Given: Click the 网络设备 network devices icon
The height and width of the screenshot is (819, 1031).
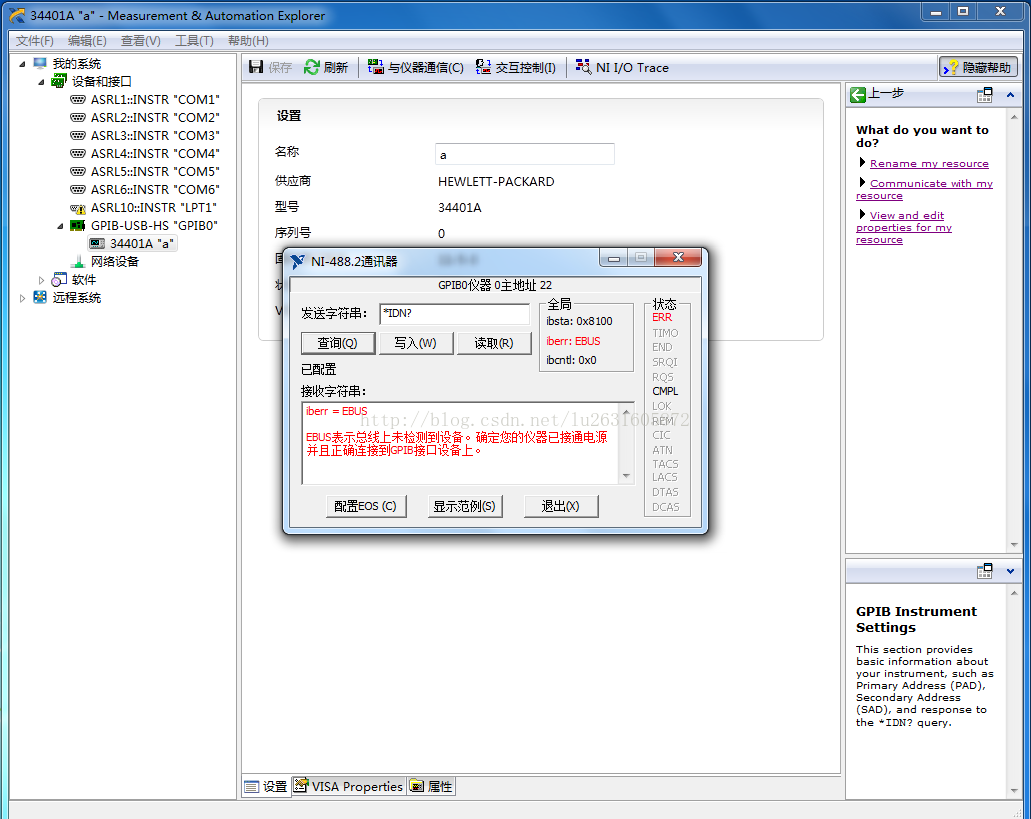Looking at the screenshot, I should click(x=78, y=262).
